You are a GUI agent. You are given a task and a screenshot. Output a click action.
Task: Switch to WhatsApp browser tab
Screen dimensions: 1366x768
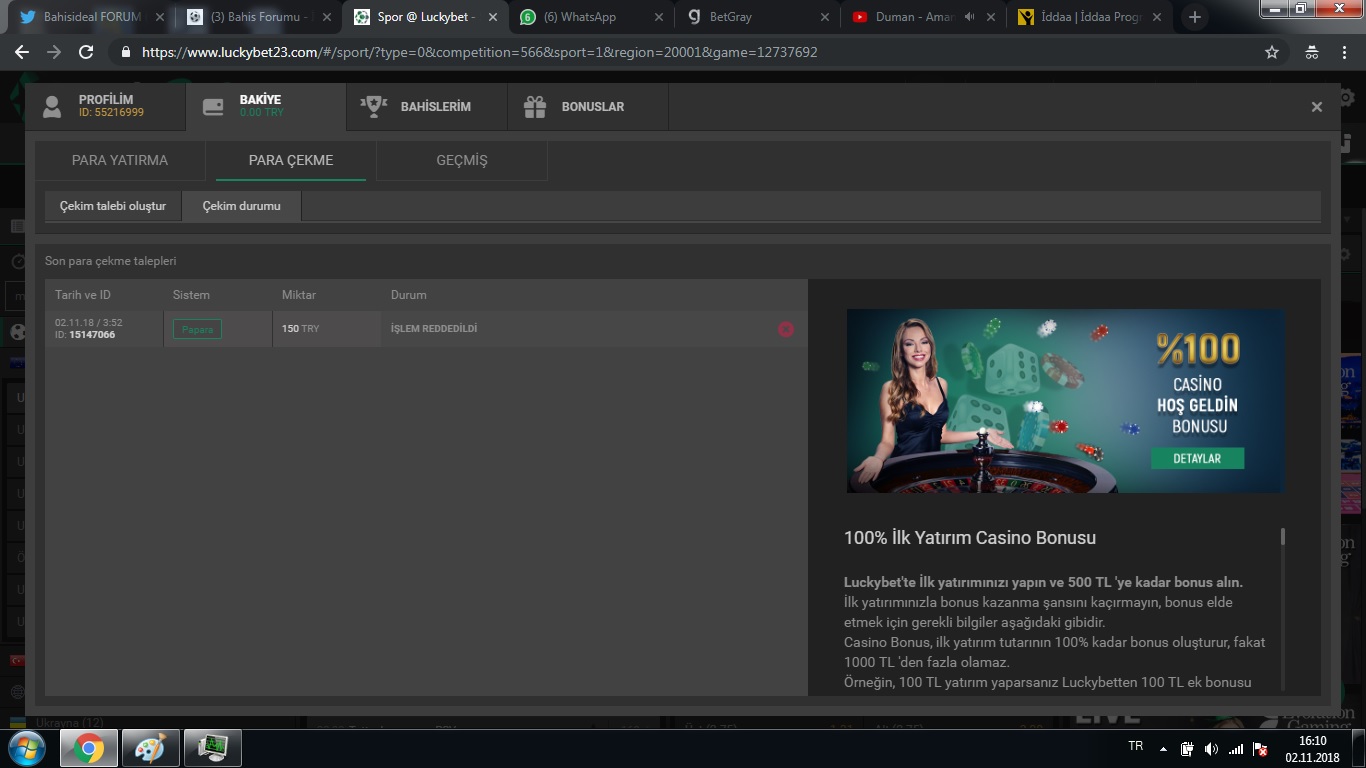click(x=591, y=17)
